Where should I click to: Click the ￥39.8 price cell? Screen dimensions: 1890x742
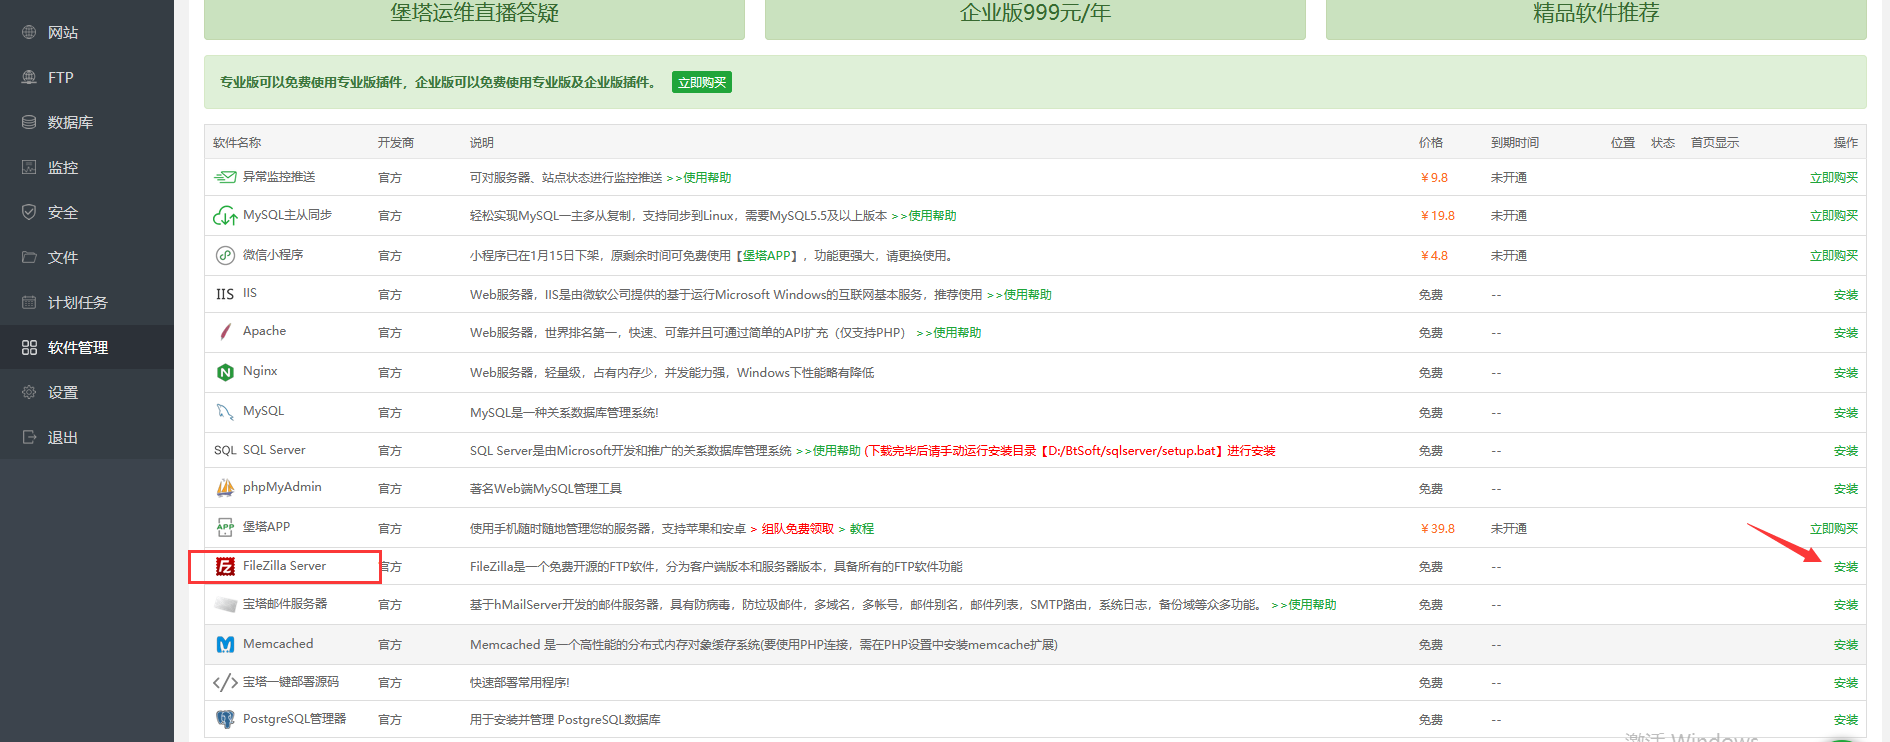[1438, 528]
